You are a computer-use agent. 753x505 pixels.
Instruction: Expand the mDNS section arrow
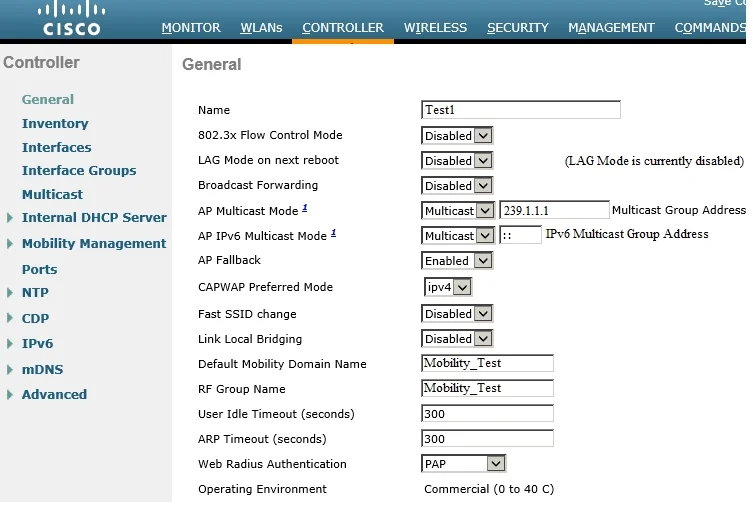(x=10, y=370)
